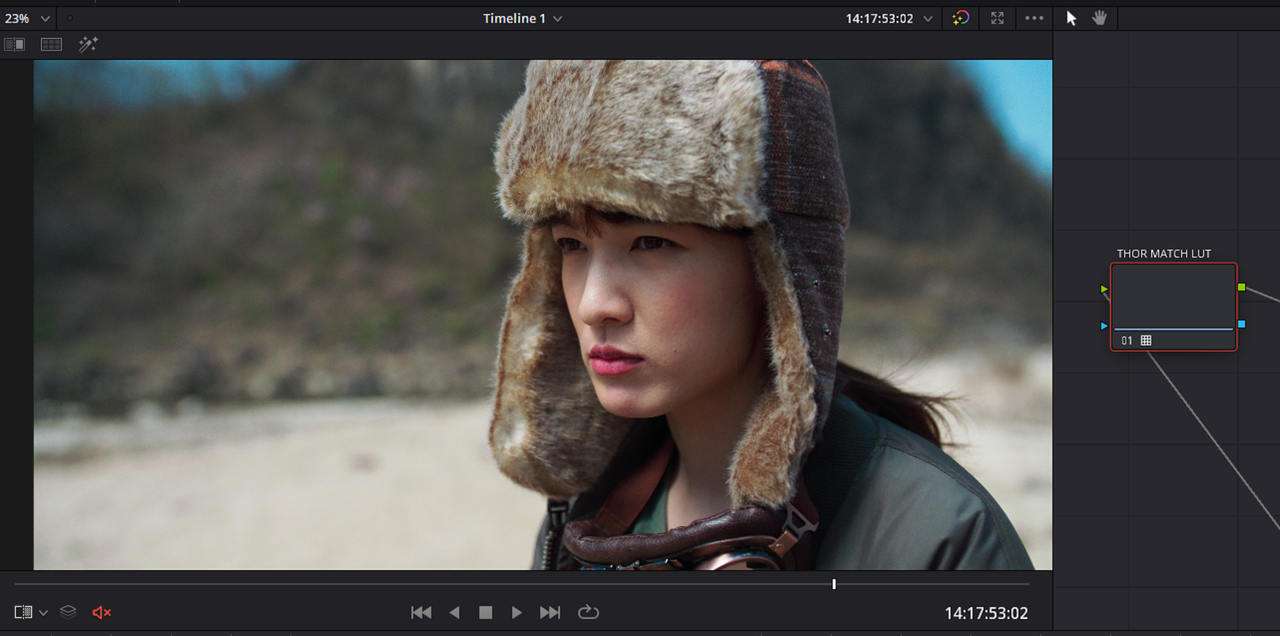Jump to the last frame
This screenshot has width=1280, height=636.
tap(550, 612)
